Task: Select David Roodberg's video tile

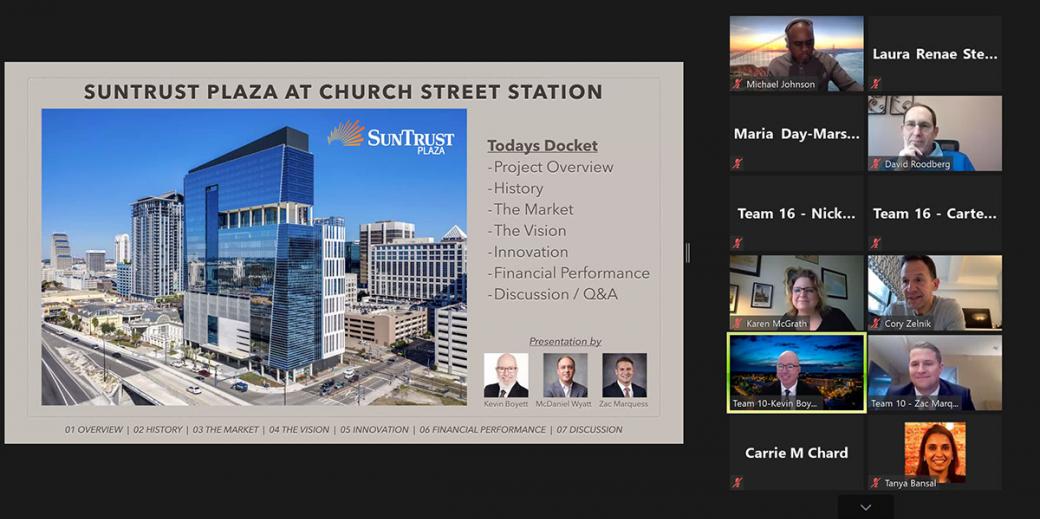Action: pyautogui.click(x=935, y=133)
